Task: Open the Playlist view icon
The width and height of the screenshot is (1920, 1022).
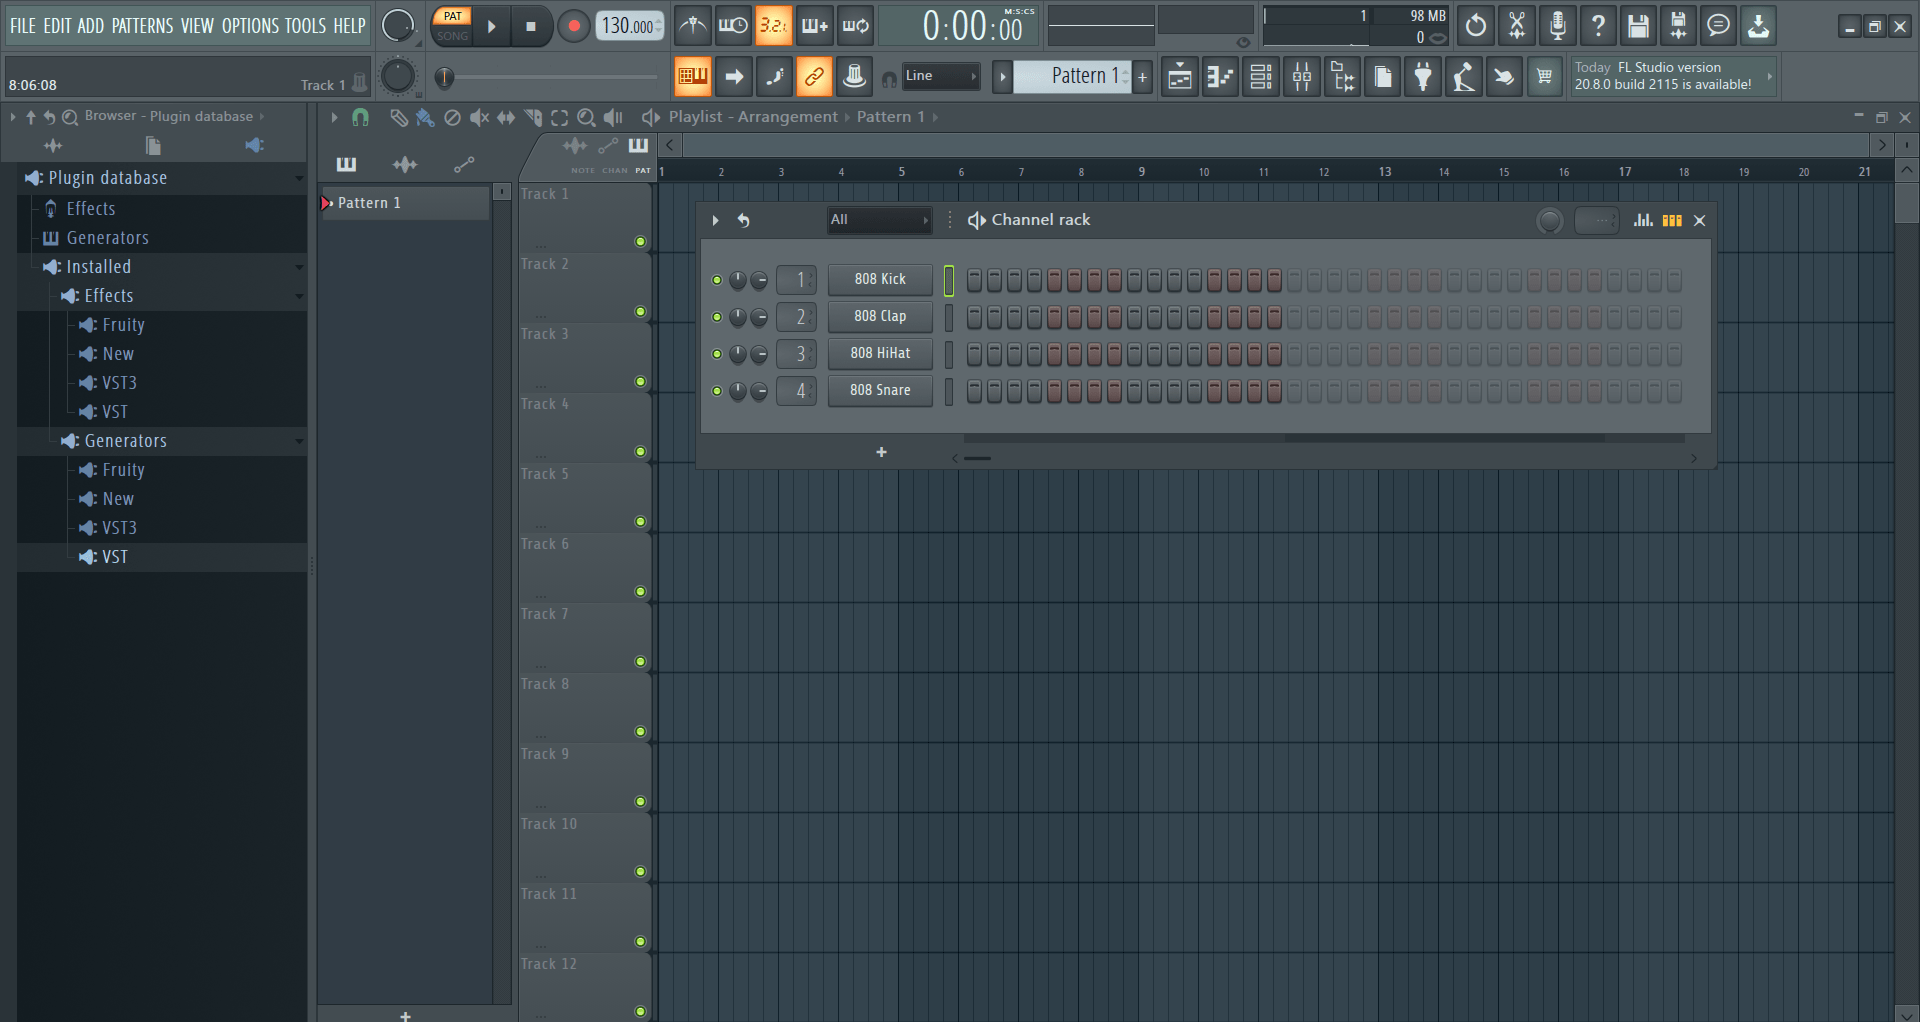Action: coord(1179,76)
